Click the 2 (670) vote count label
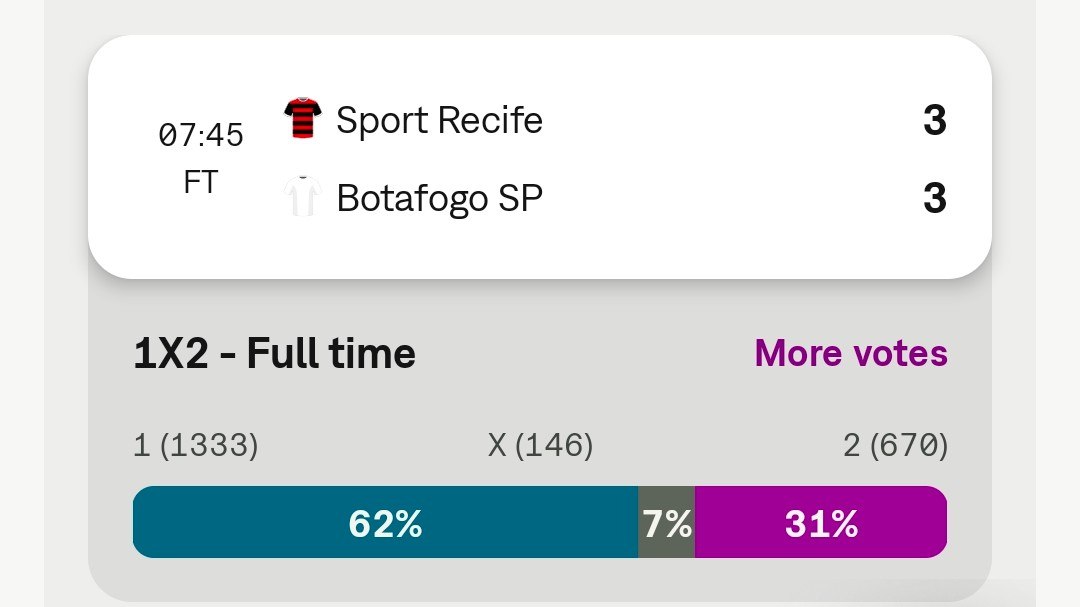This screenshot has width=1080, height=607. [895, 445]
